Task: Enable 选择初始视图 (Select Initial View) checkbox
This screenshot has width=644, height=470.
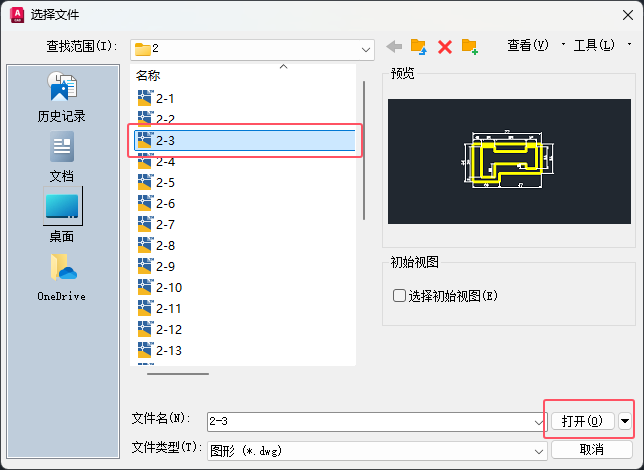Action: 399,295
